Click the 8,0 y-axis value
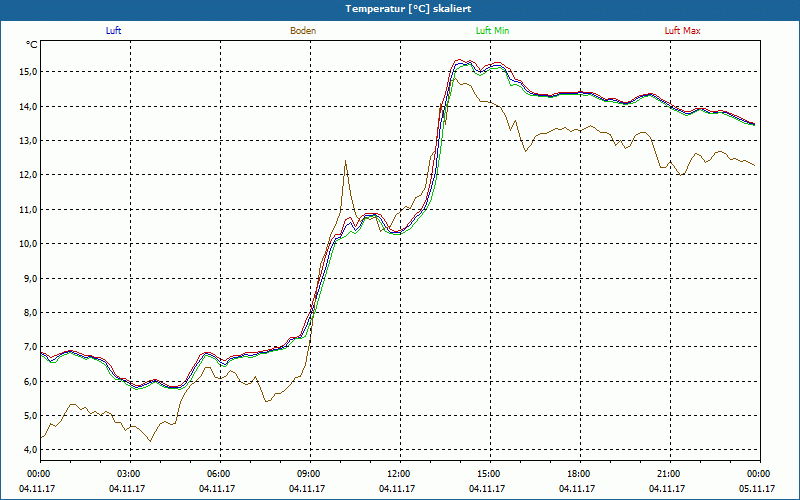The width and height of the screenshot is (800, 500). click(30, 312)
